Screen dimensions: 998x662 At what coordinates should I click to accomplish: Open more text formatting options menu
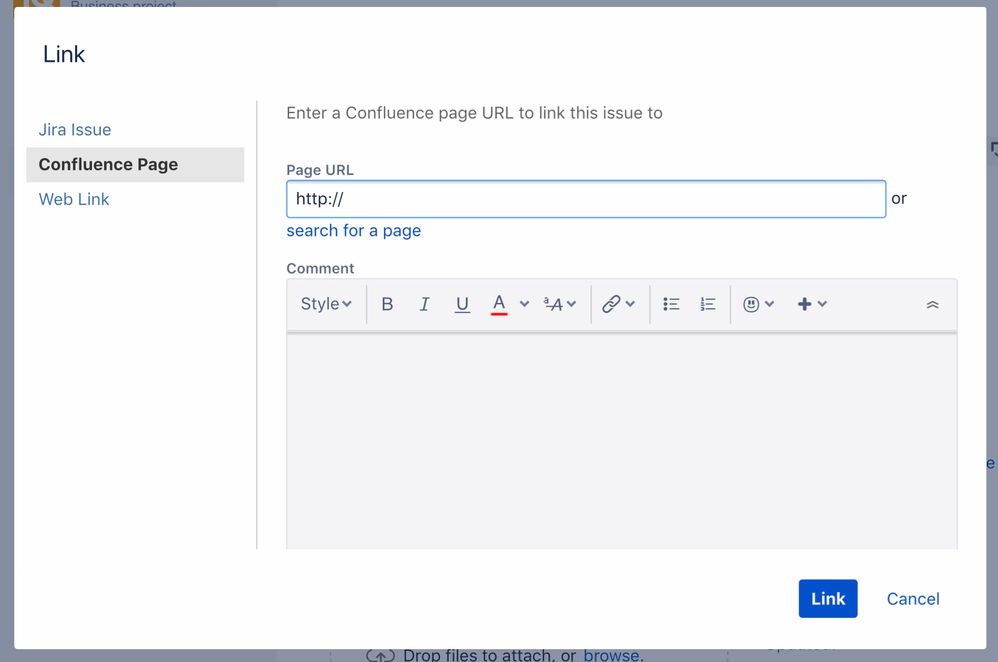tap(559, 304)
